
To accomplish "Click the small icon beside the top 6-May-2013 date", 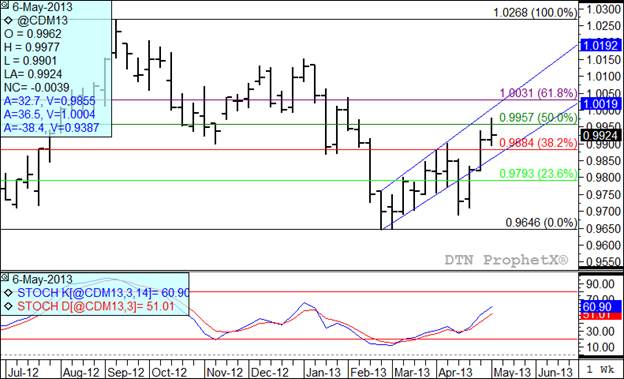I will pos(5,6).
